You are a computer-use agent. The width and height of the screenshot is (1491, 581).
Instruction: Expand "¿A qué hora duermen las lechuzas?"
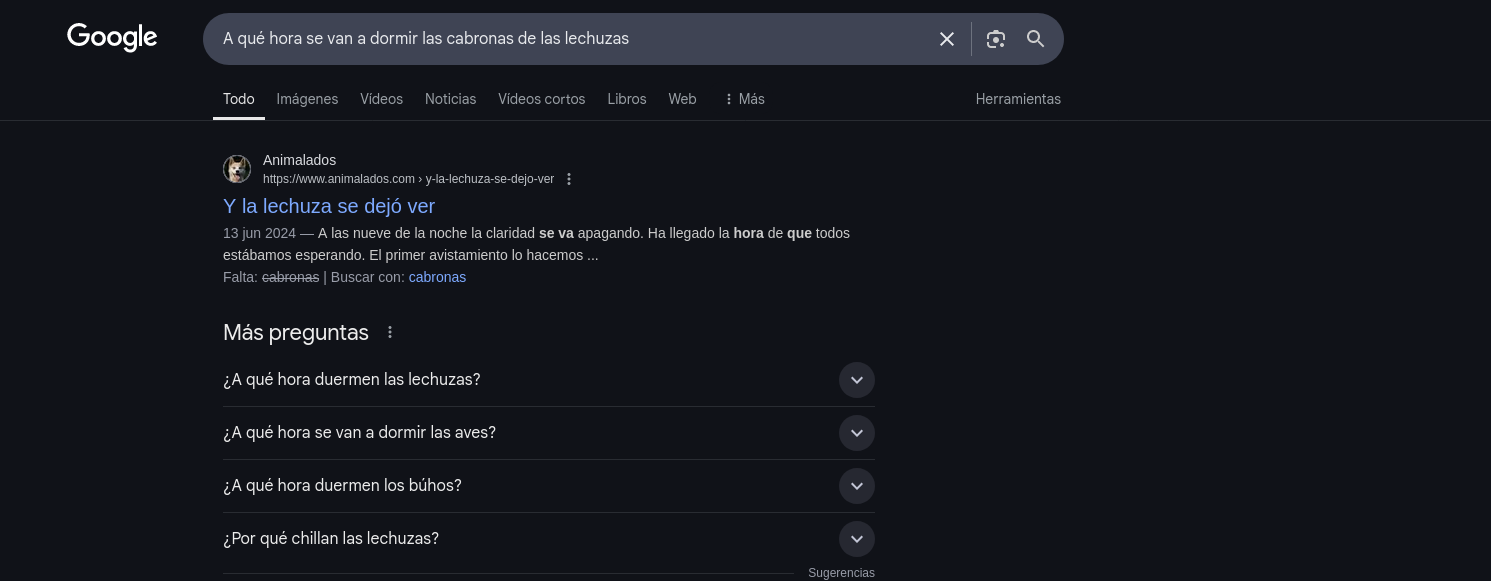click(549, 380)
